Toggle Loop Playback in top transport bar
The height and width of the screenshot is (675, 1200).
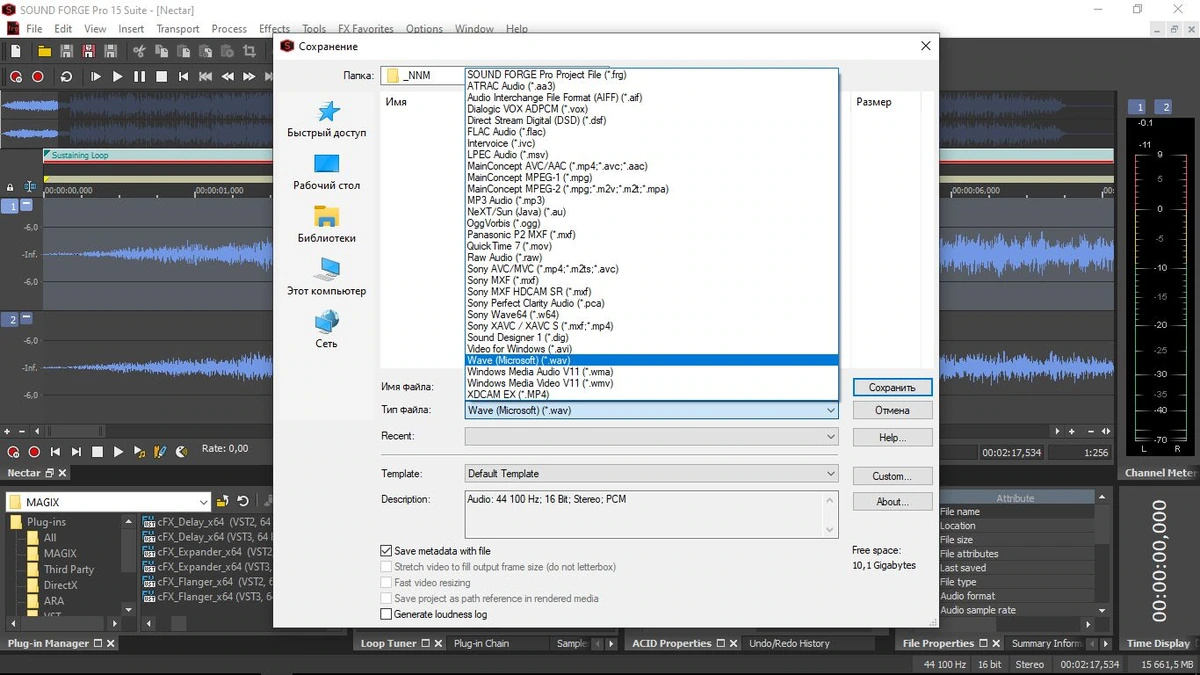pyautogui.click(x=67, y=76)
